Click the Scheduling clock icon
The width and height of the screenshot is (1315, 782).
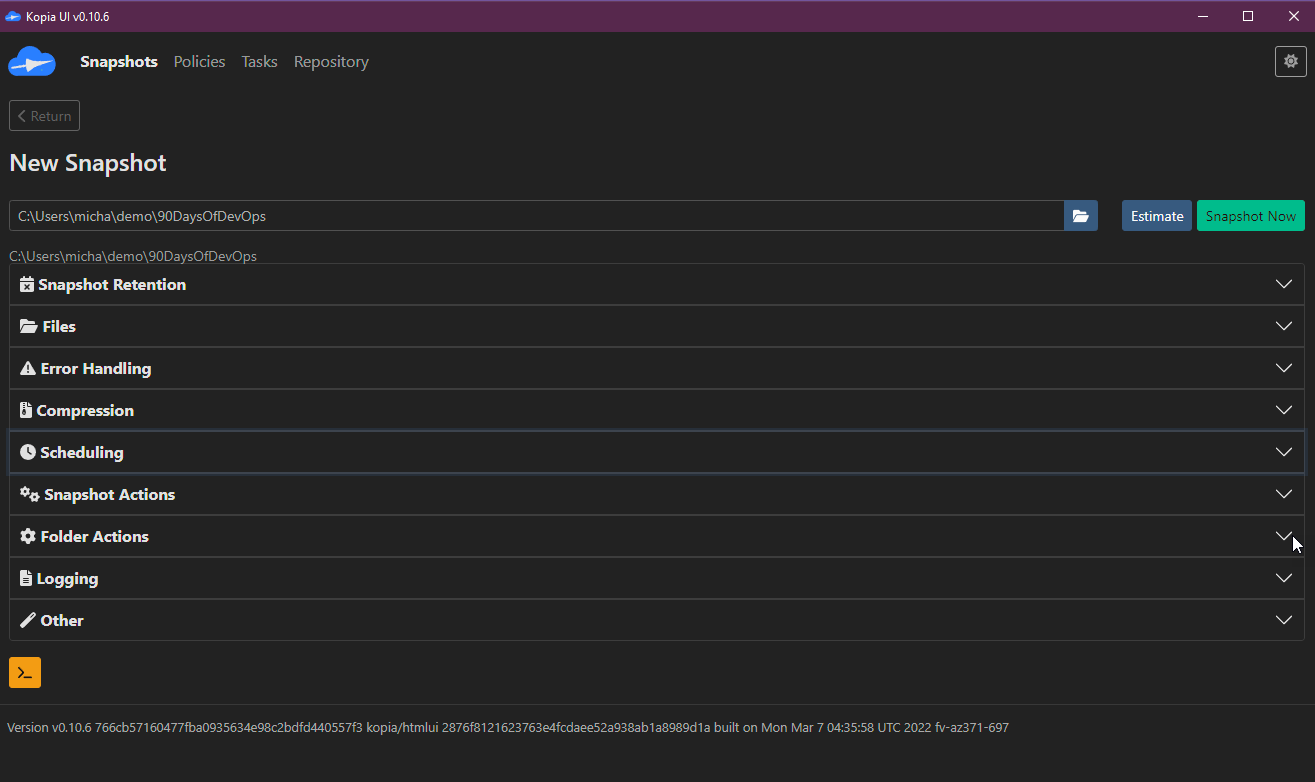28,453
